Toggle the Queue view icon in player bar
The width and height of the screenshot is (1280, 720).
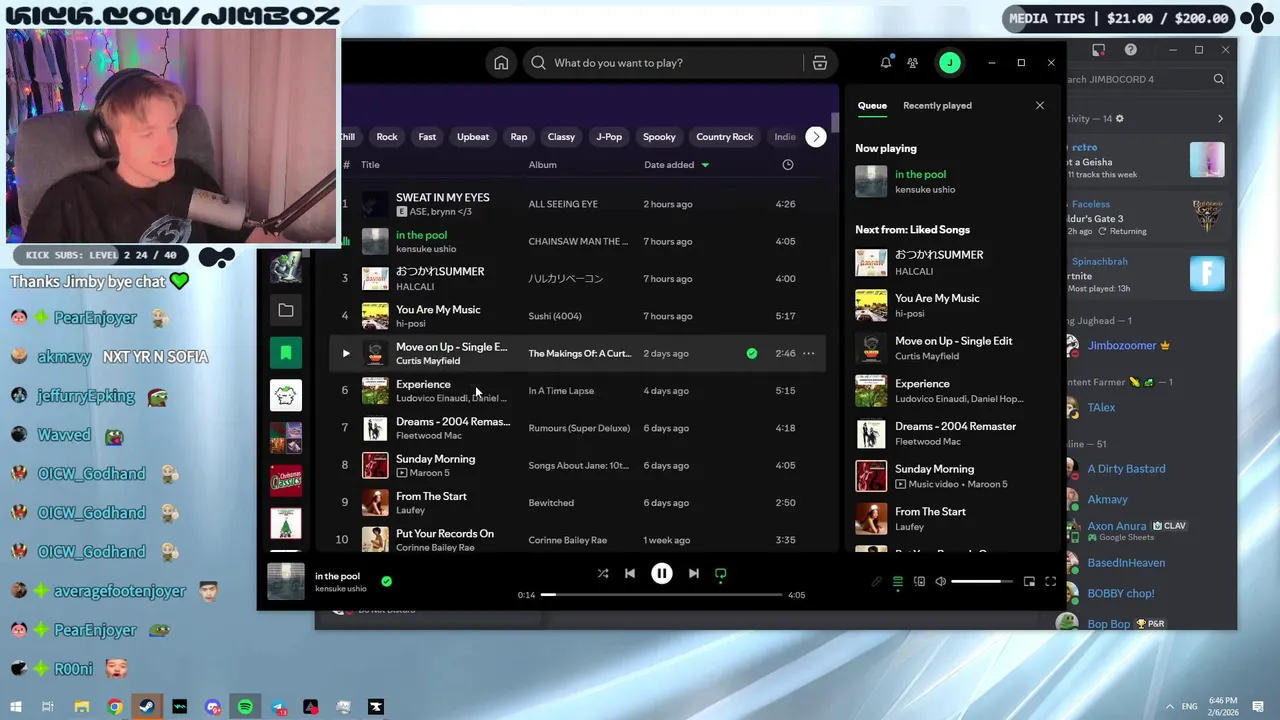(x=898, y=581)
